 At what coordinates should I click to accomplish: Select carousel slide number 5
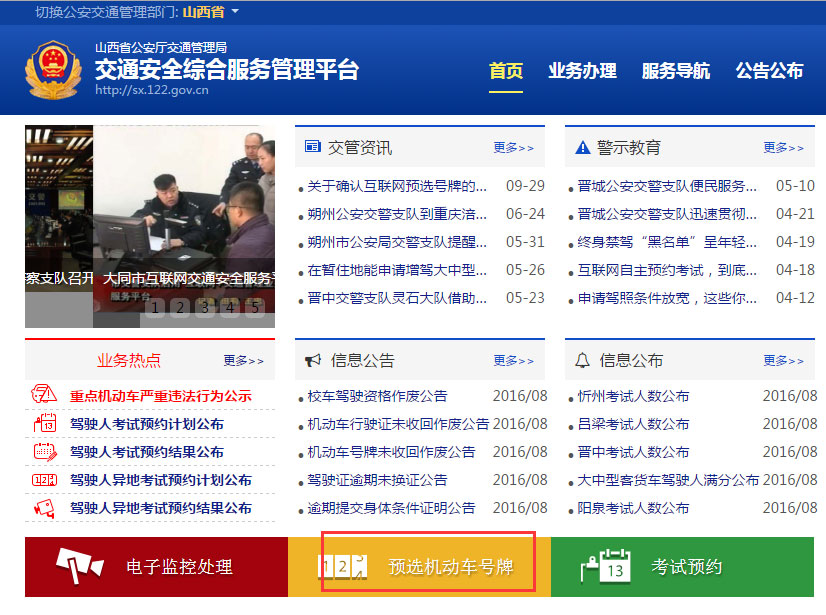pos(255,309)
